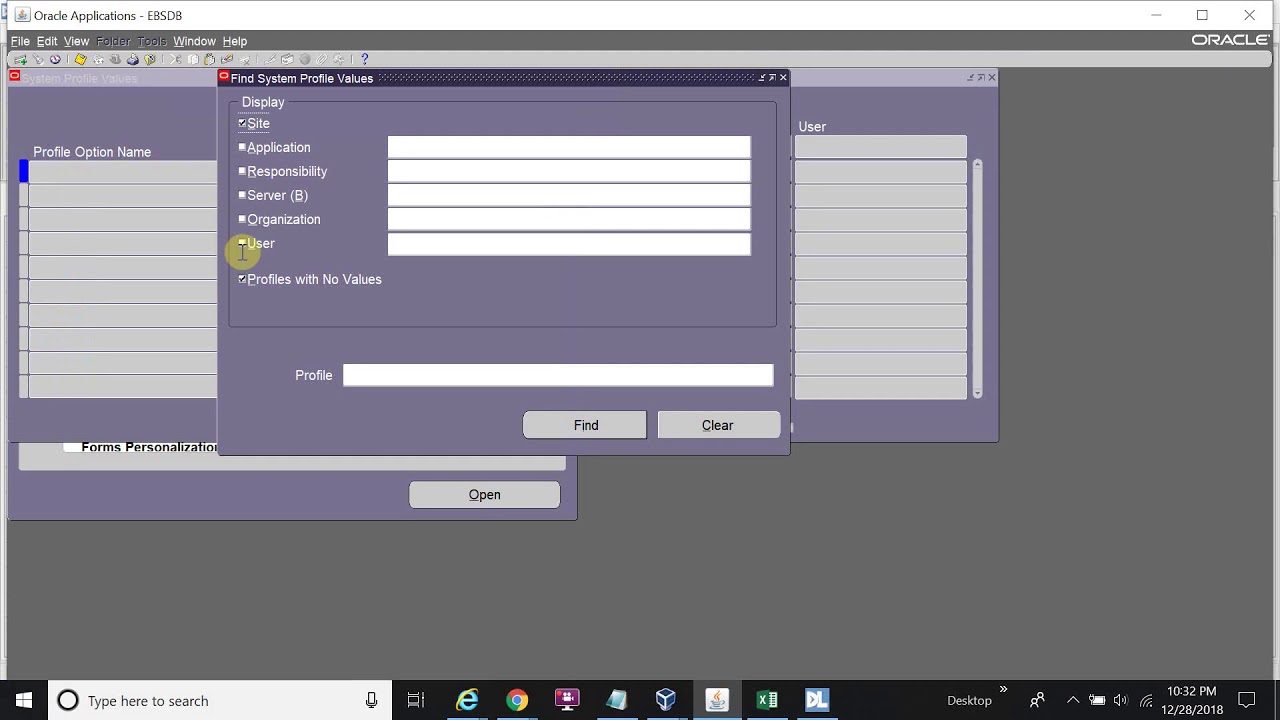Click the Clear button
The image size is (1280, 720).
(718, 425)
